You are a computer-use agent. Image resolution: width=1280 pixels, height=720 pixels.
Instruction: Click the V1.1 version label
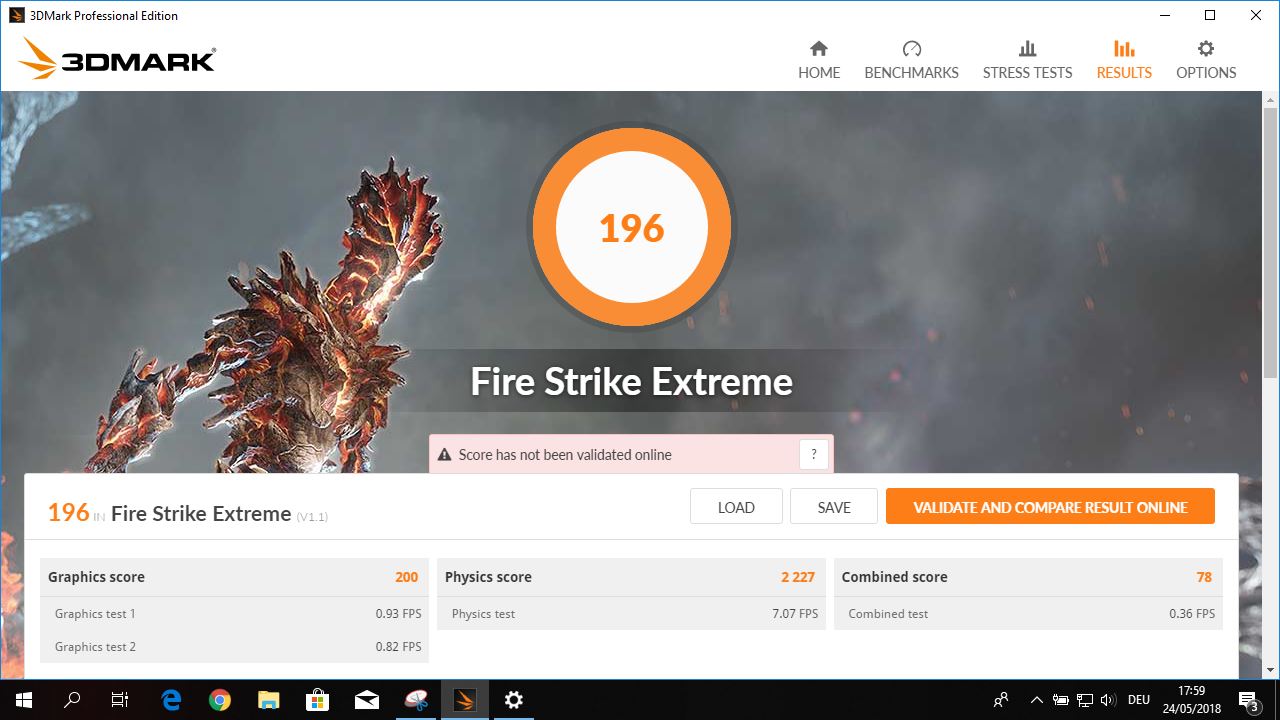click(312, 517)
